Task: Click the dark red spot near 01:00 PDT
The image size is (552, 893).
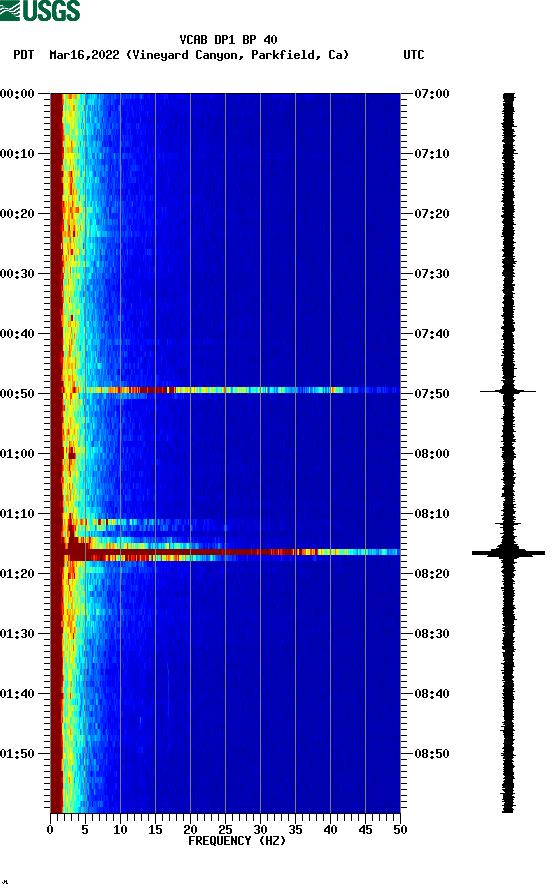Action: click(72, 454)
